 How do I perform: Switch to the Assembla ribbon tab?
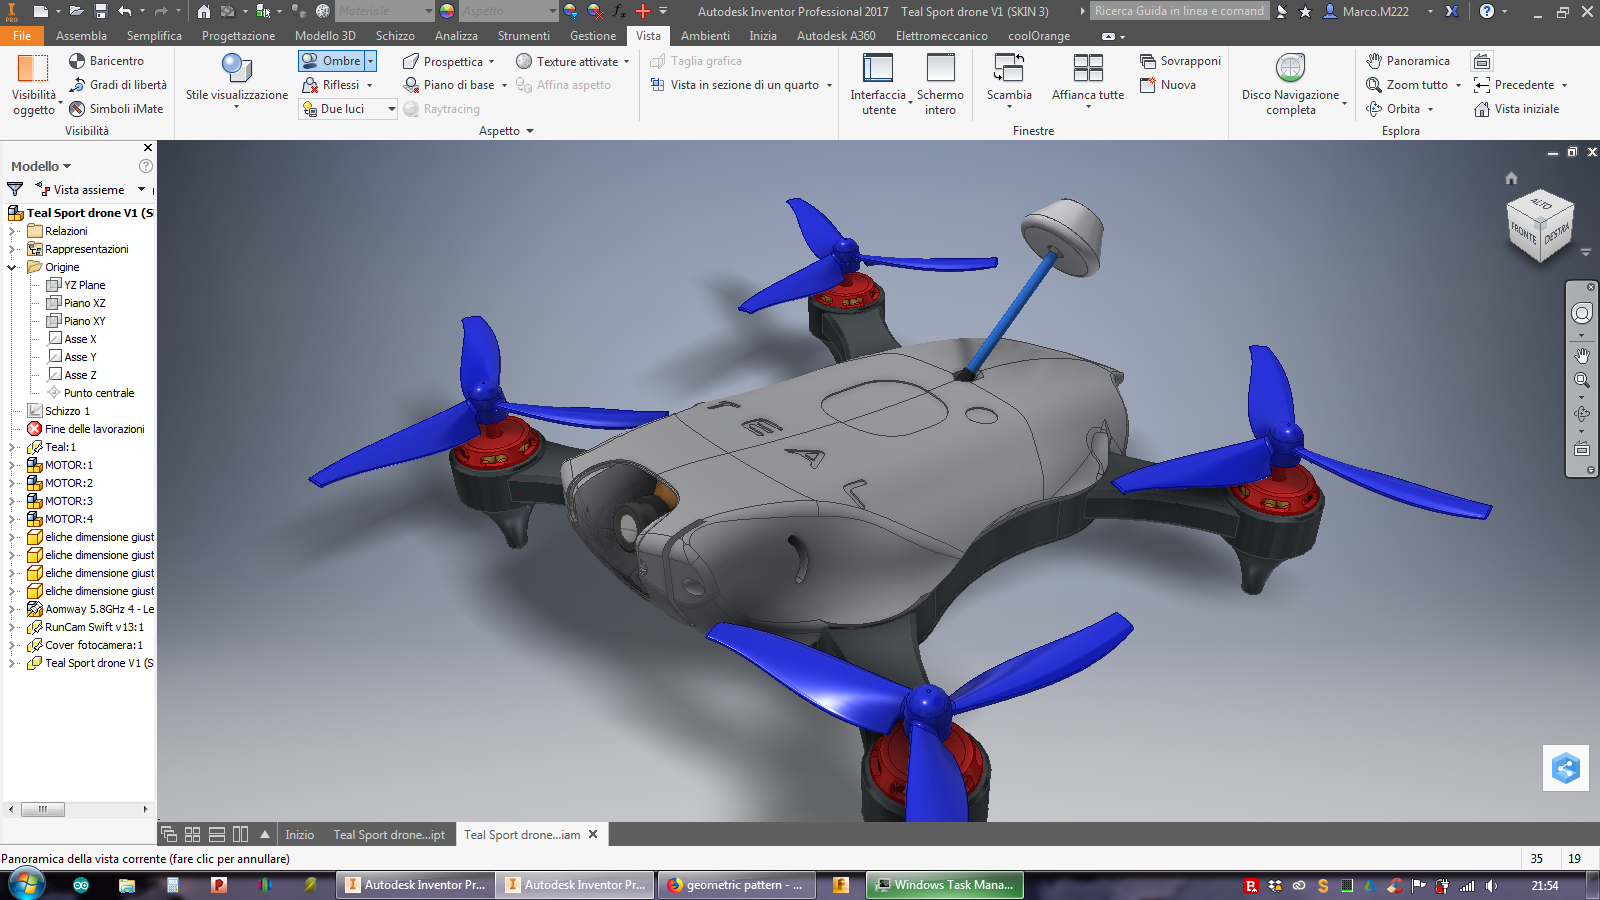pos(81,36)
